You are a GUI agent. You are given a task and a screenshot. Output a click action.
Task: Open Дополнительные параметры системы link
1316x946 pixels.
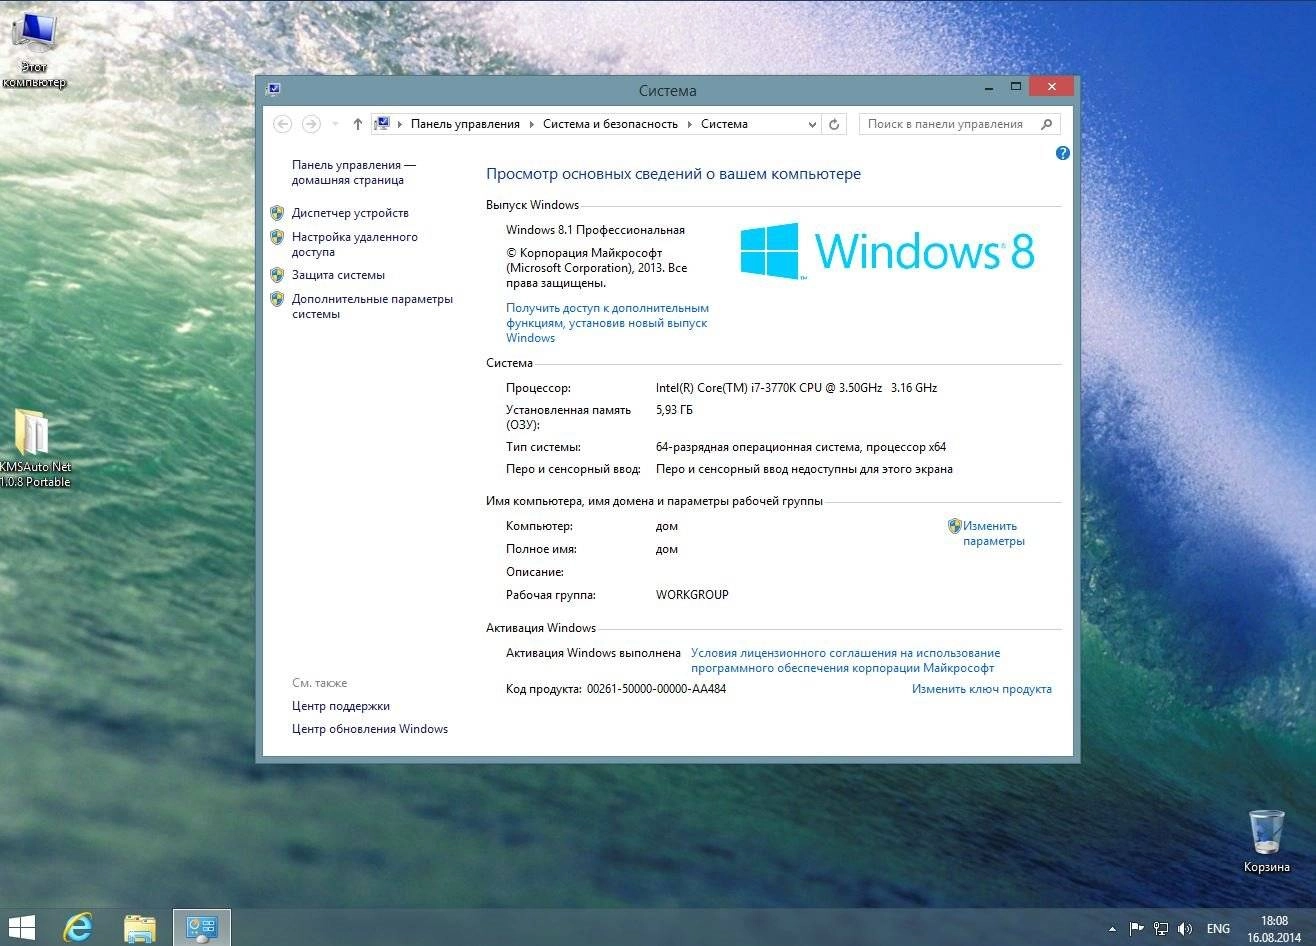[372, 306]
